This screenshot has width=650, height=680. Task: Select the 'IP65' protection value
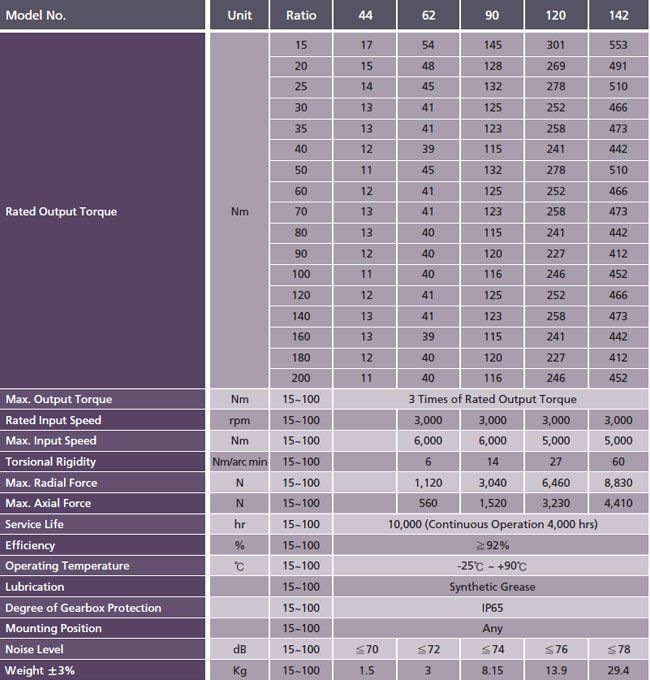[x=492, y=608]
